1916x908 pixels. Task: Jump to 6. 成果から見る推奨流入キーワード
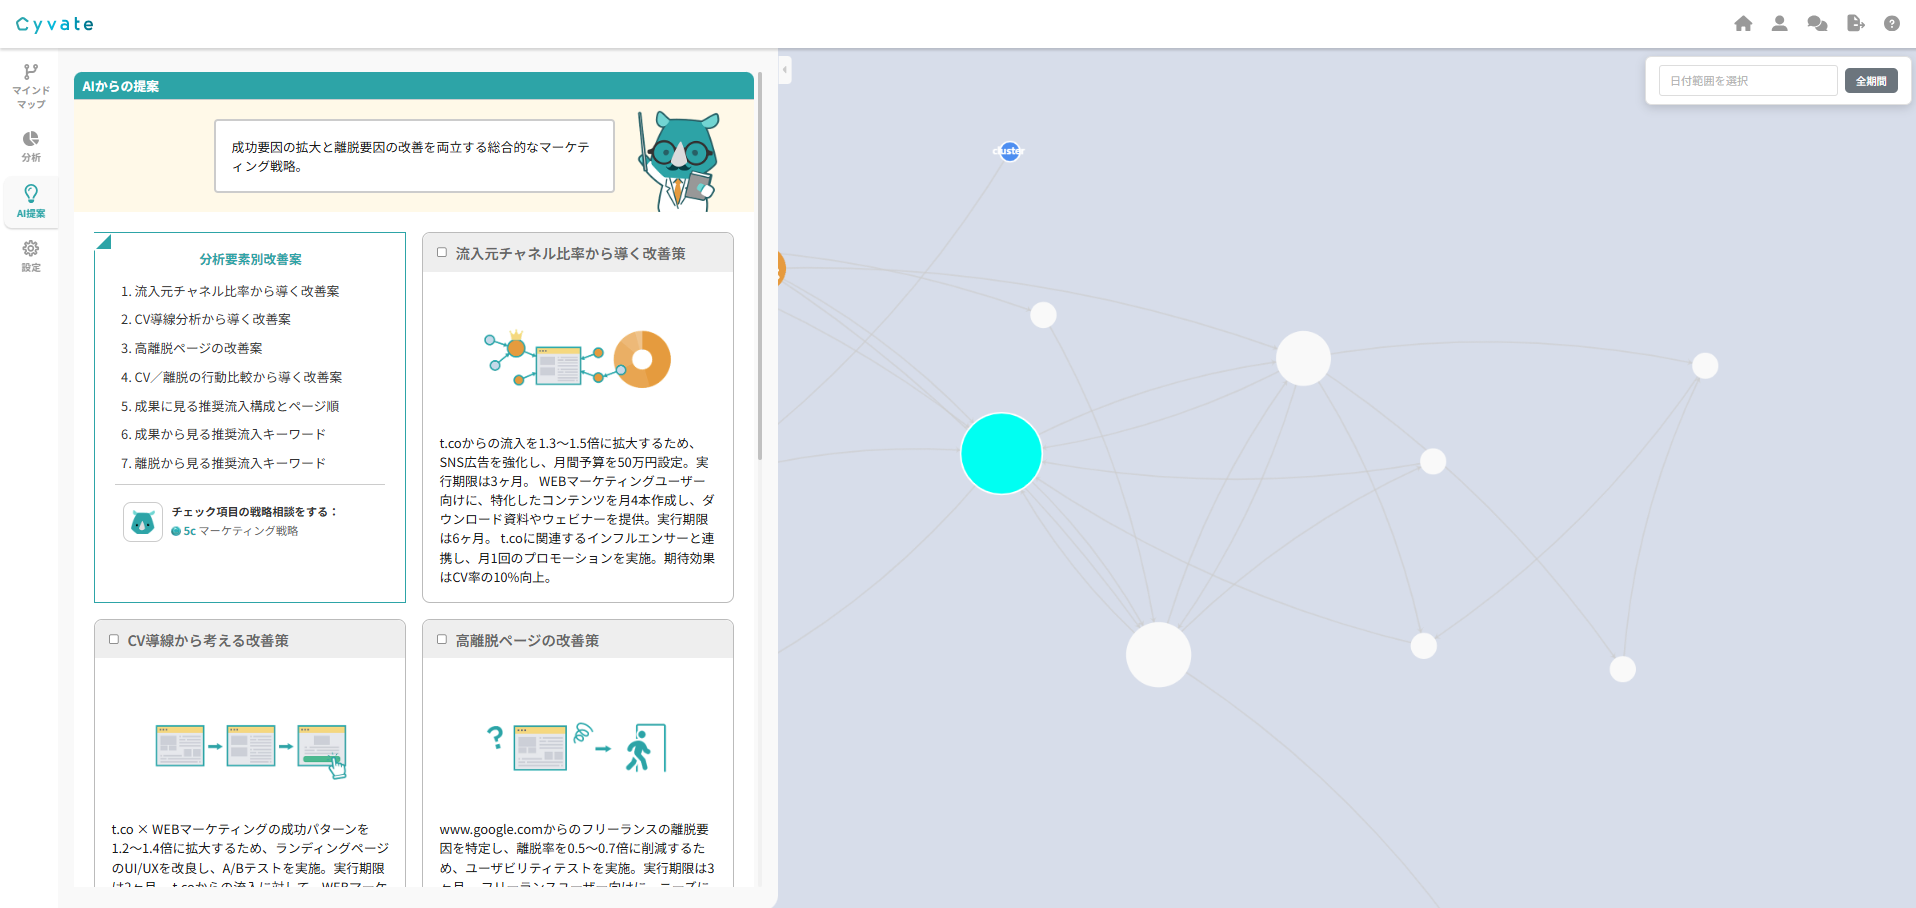pyautogui.click(x=223, y=434)
